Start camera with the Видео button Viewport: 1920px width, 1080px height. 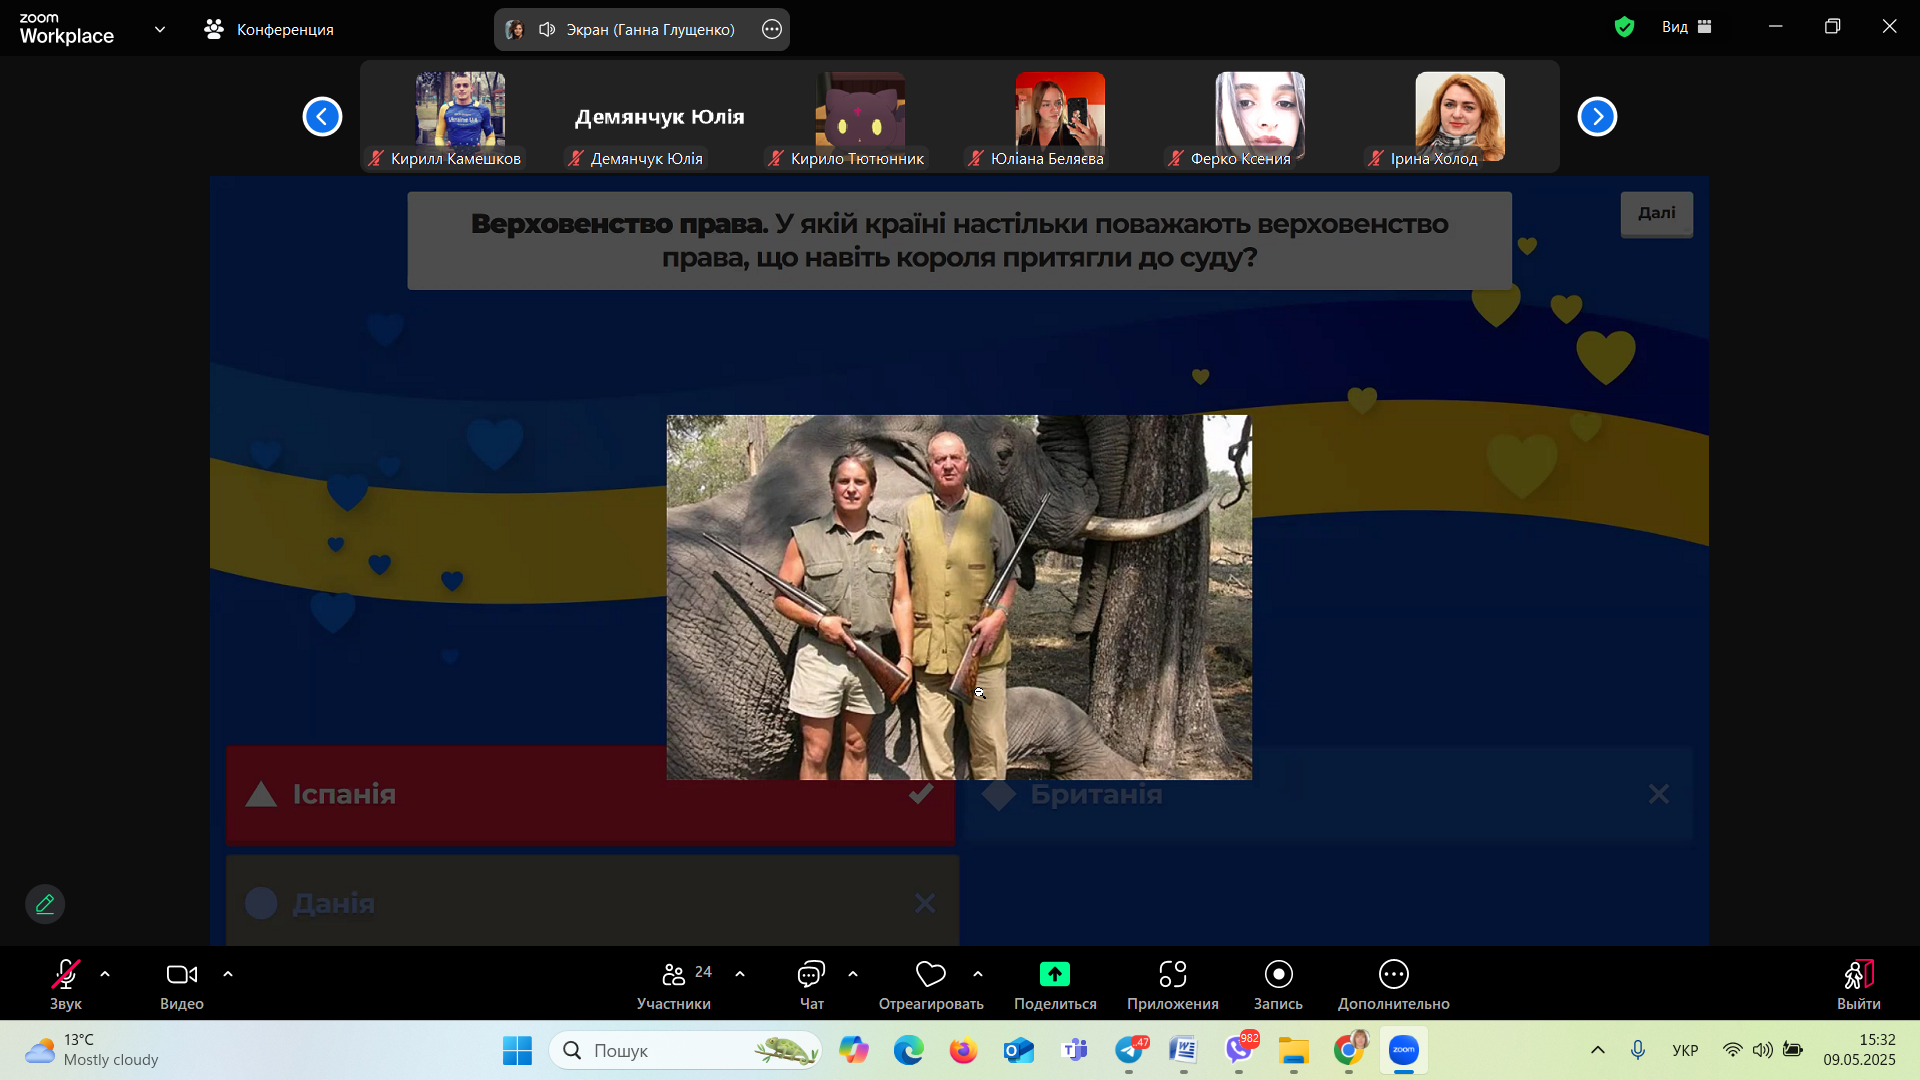[181, 974]
